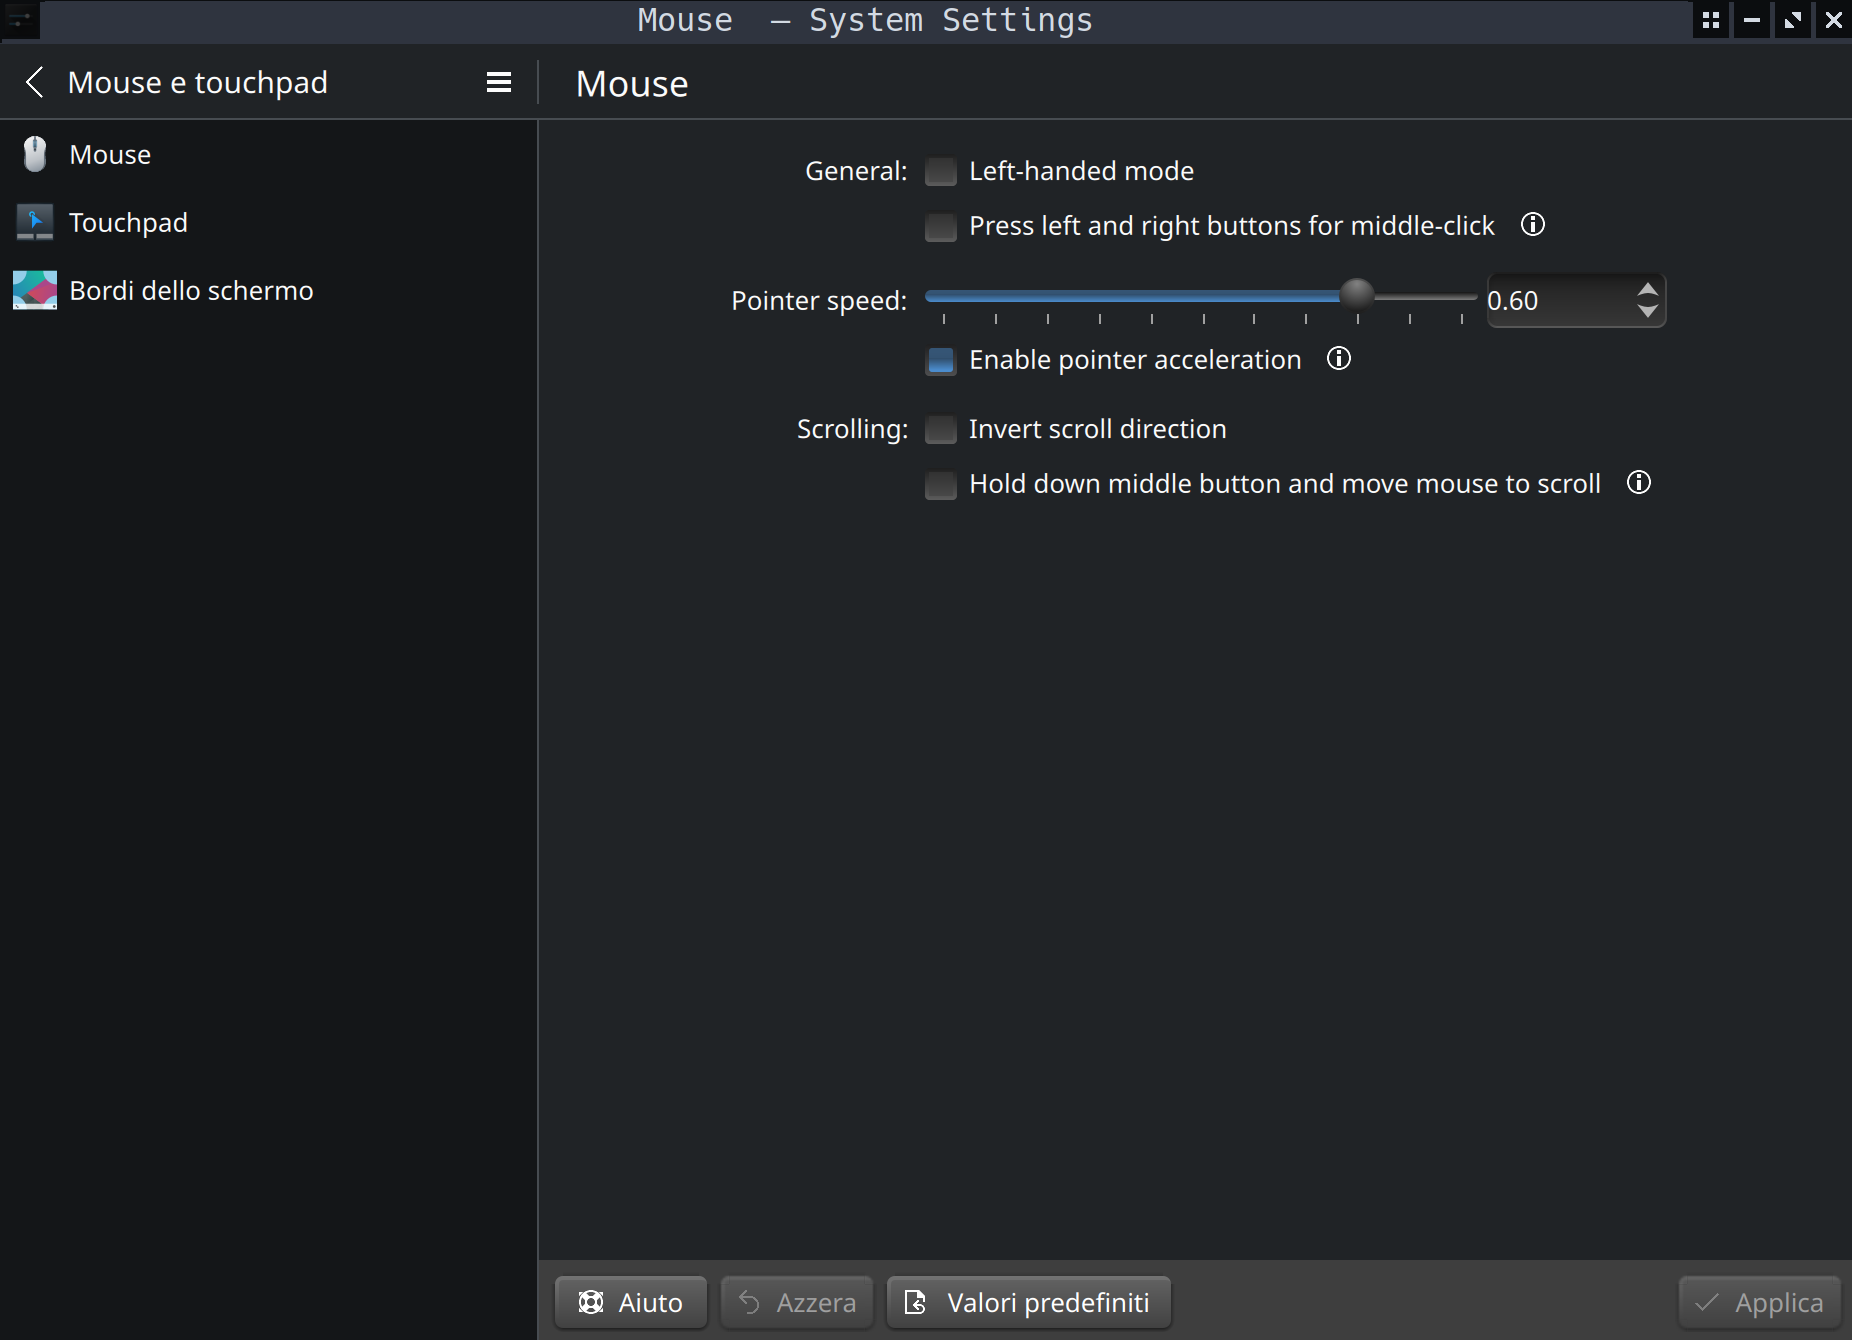
Task: Click the Aiuto help button
Action: [631, 1302]
